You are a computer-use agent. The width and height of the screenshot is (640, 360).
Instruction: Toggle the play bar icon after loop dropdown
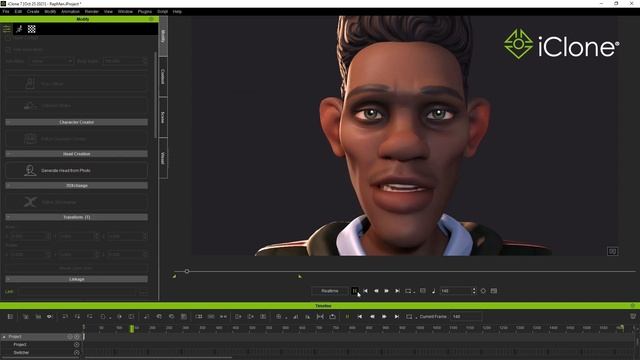pyautogui.click(x=423, y=291)
